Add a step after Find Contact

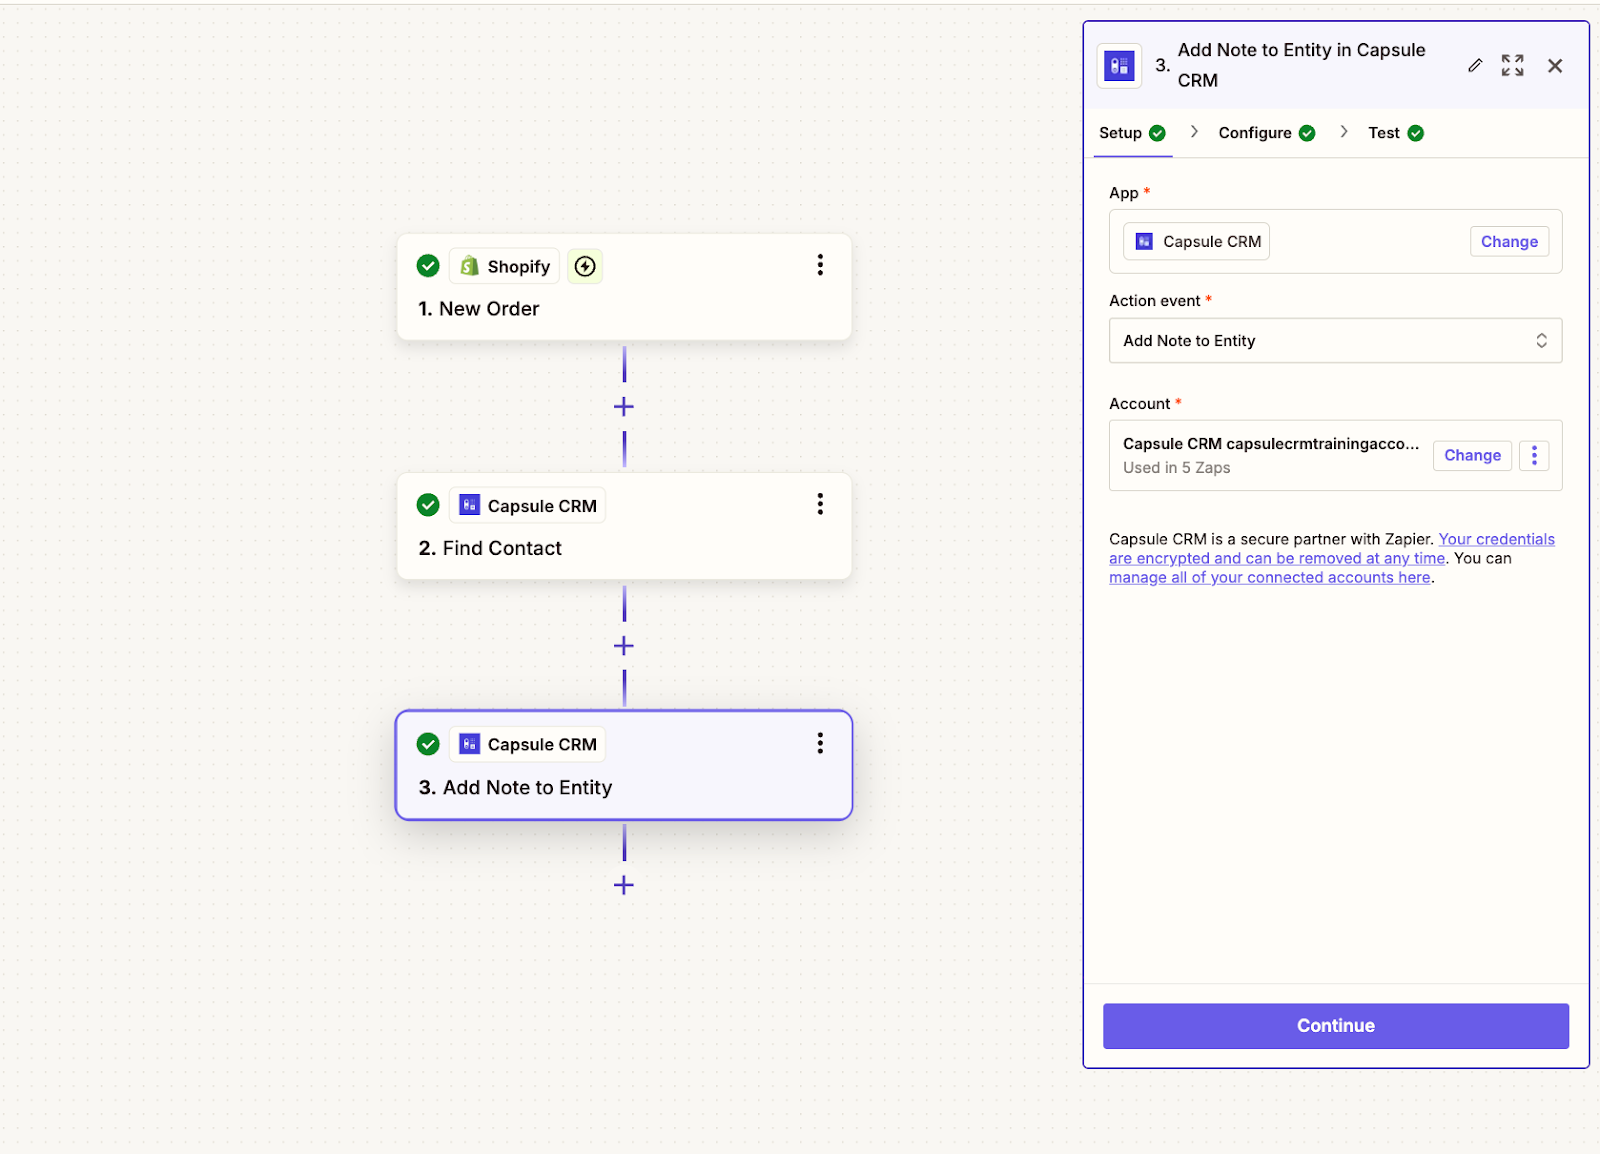[x=624, y=646]
